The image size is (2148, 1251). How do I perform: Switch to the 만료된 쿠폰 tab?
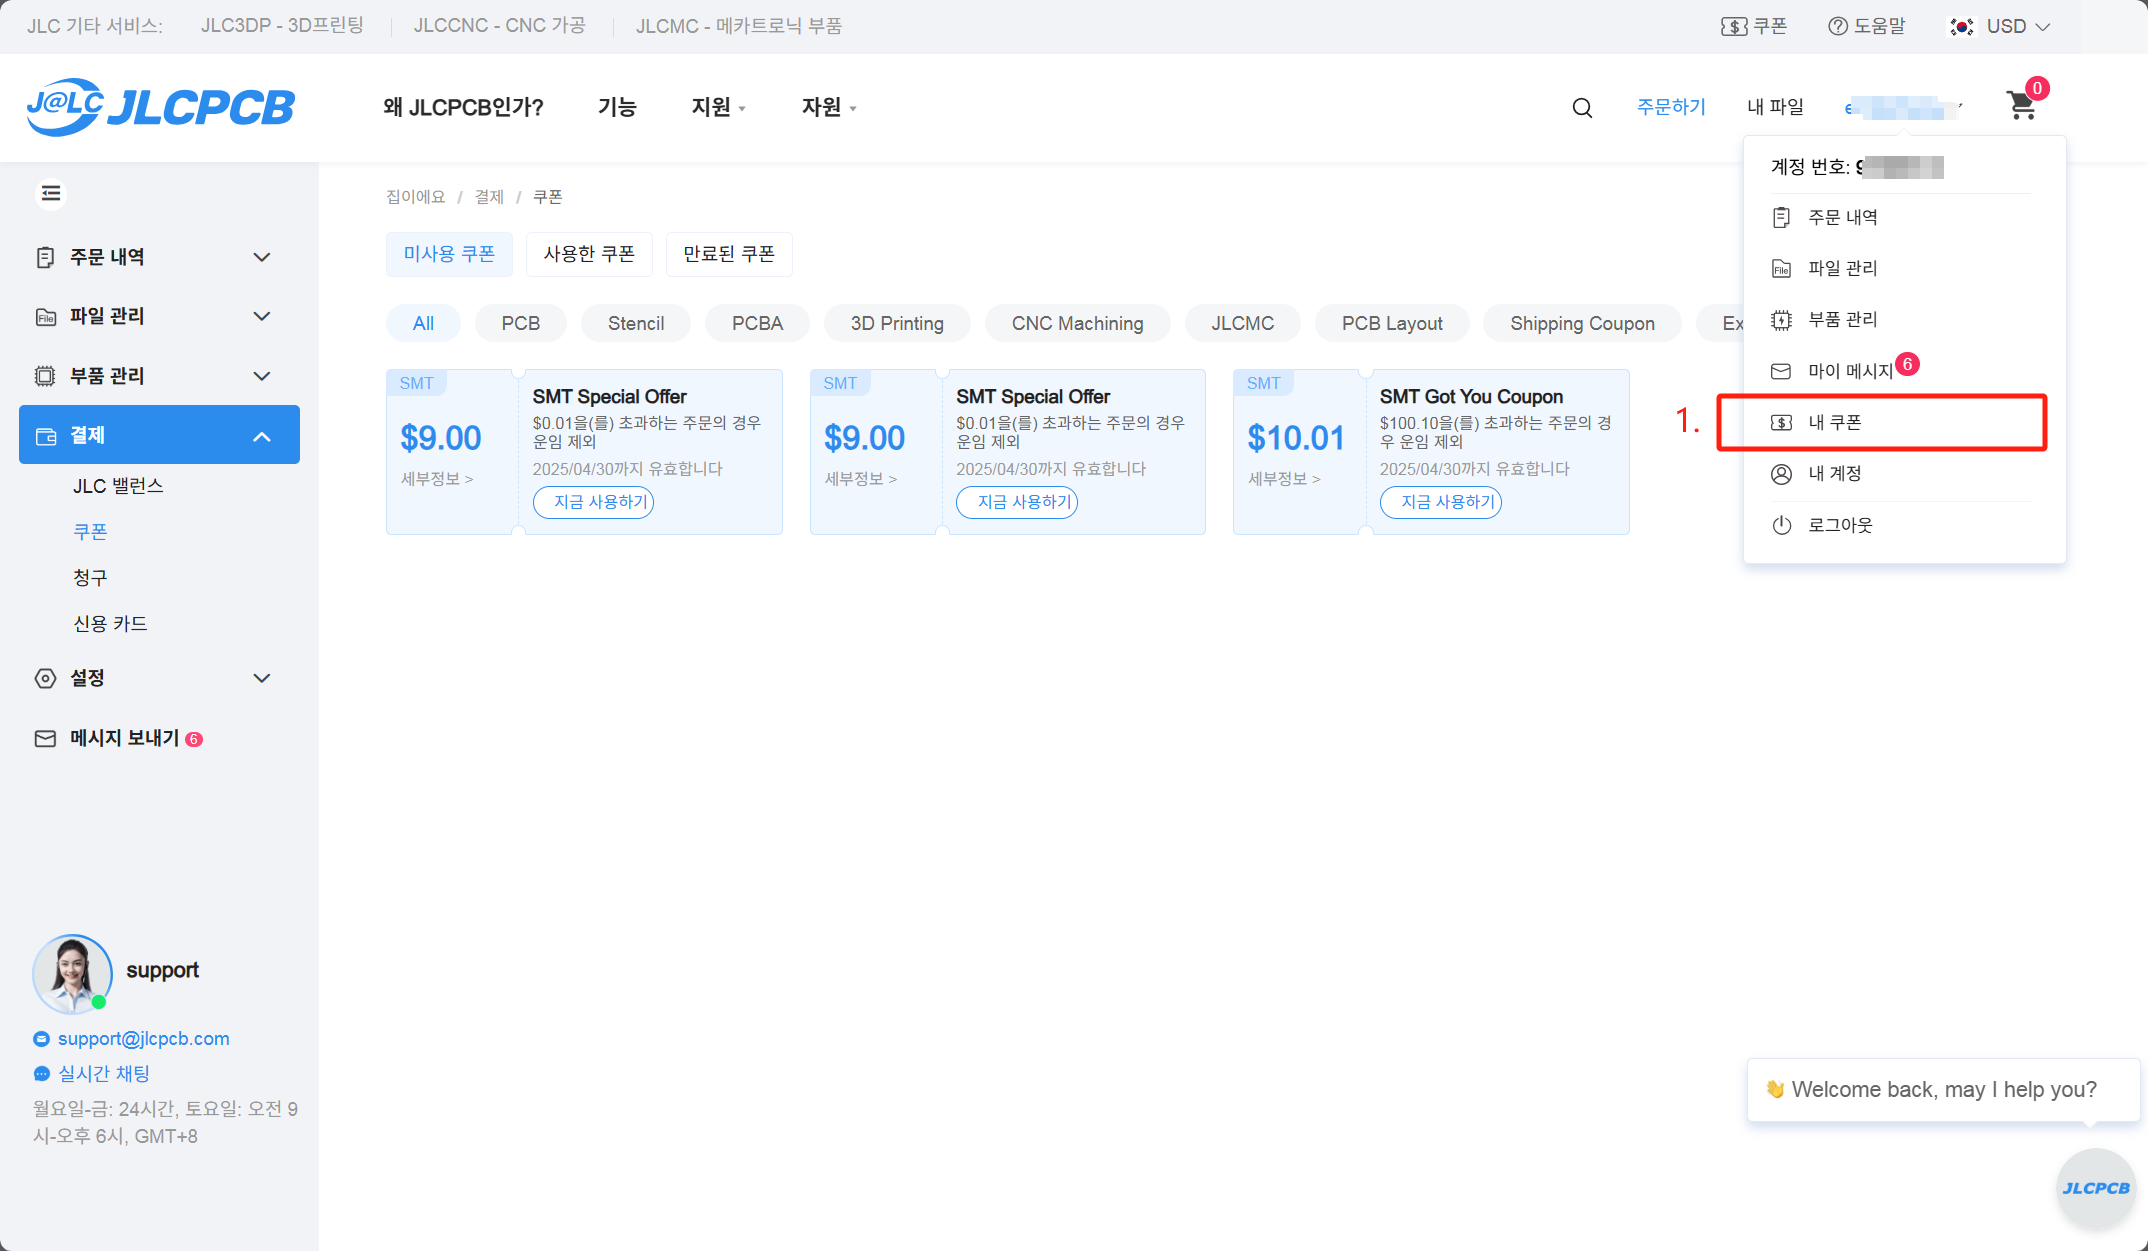point(729,254)
